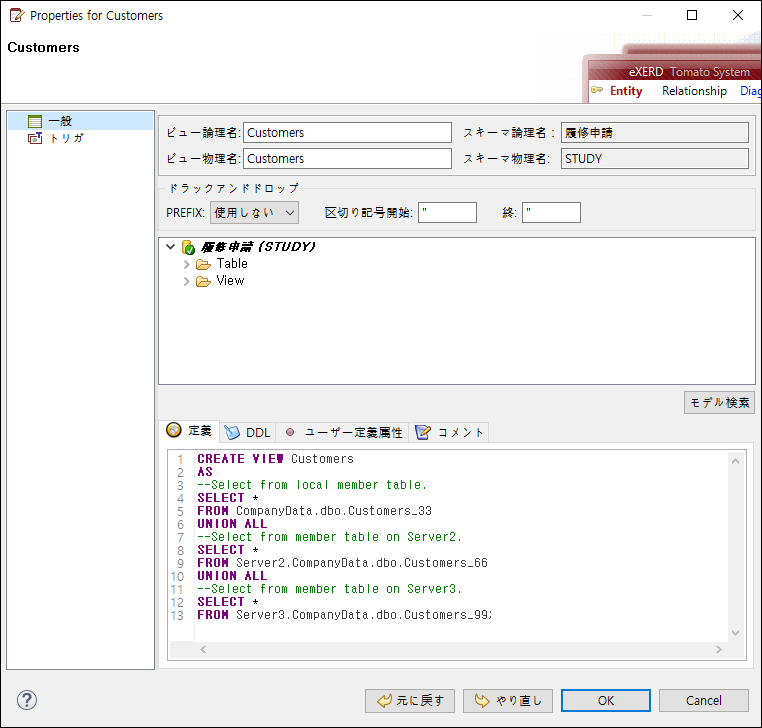
Task: Click the やり直し button
Action: click(507, 701)
